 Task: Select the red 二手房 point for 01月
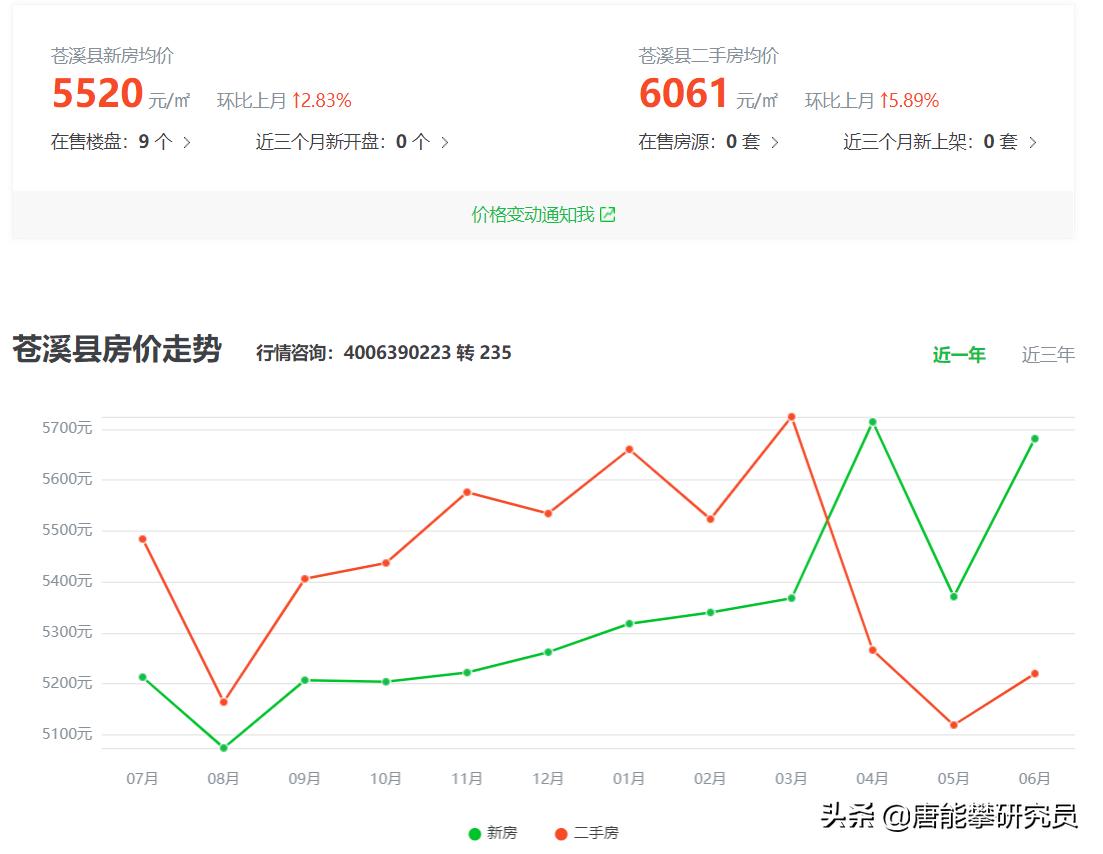pyautogui.click(x=630, y=449)
